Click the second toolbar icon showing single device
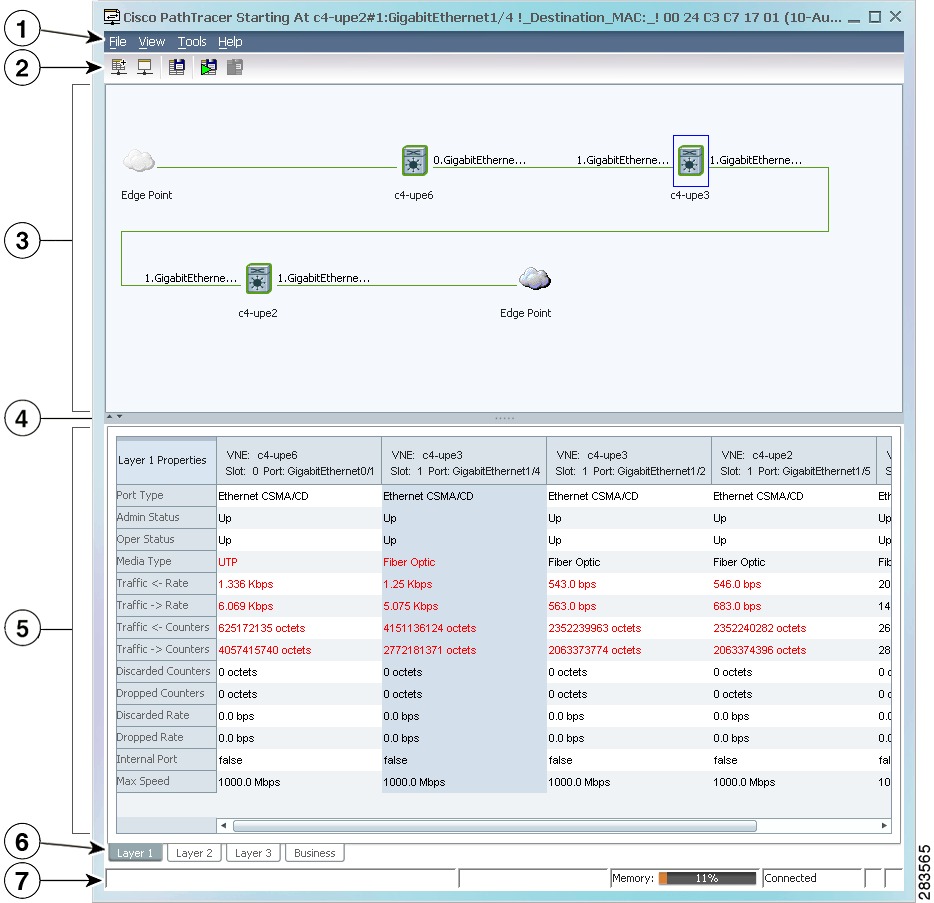The height and width of the screenshot is (903, 934). click(145, 67)
